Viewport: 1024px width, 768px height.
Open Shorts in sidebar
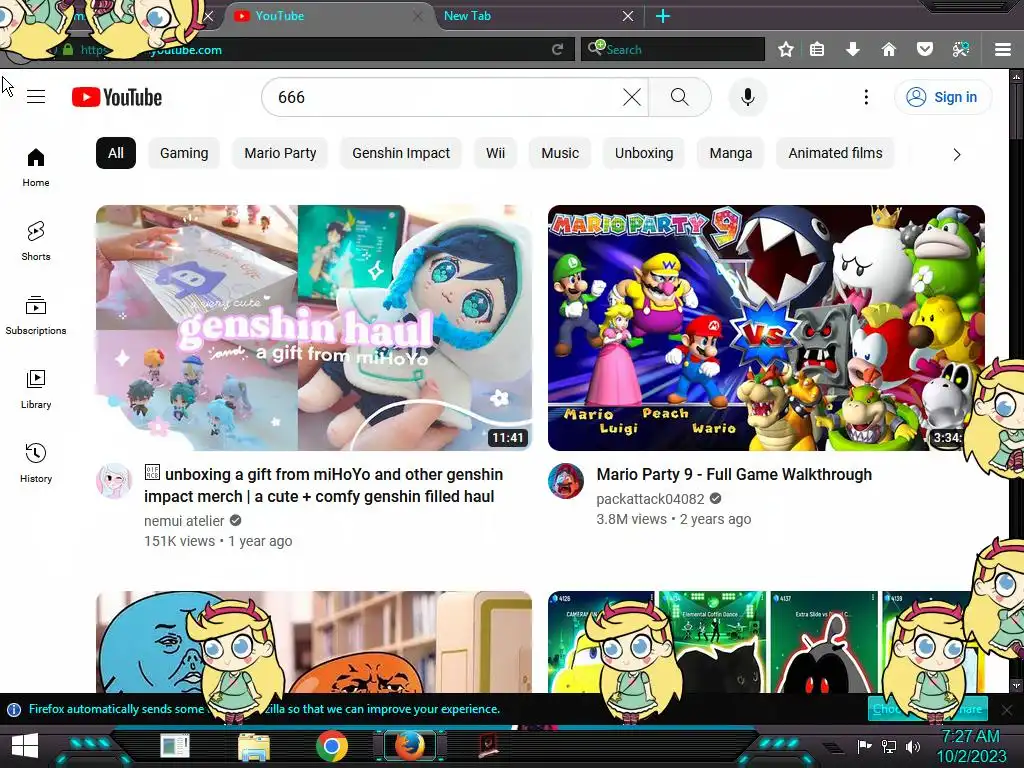point(36,241)
